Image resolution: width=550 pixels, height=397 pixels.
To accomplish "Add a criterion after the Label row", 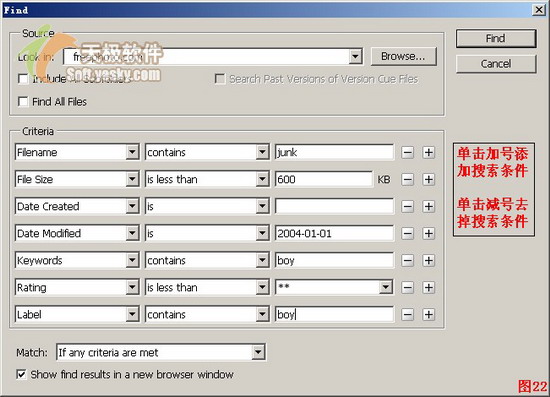I will 429,315.
